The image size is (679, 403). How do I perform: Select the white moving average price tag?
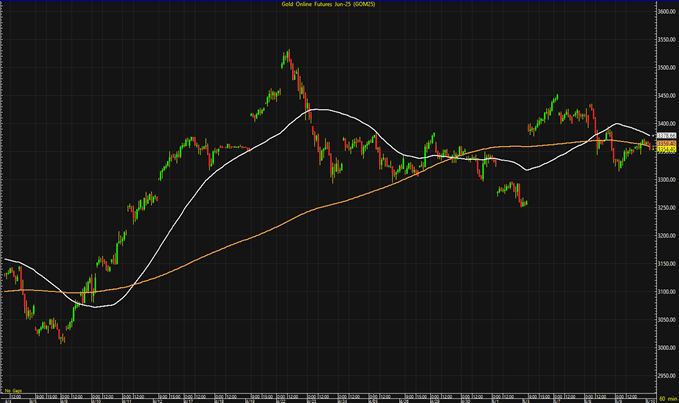click(x=666, y=135)
